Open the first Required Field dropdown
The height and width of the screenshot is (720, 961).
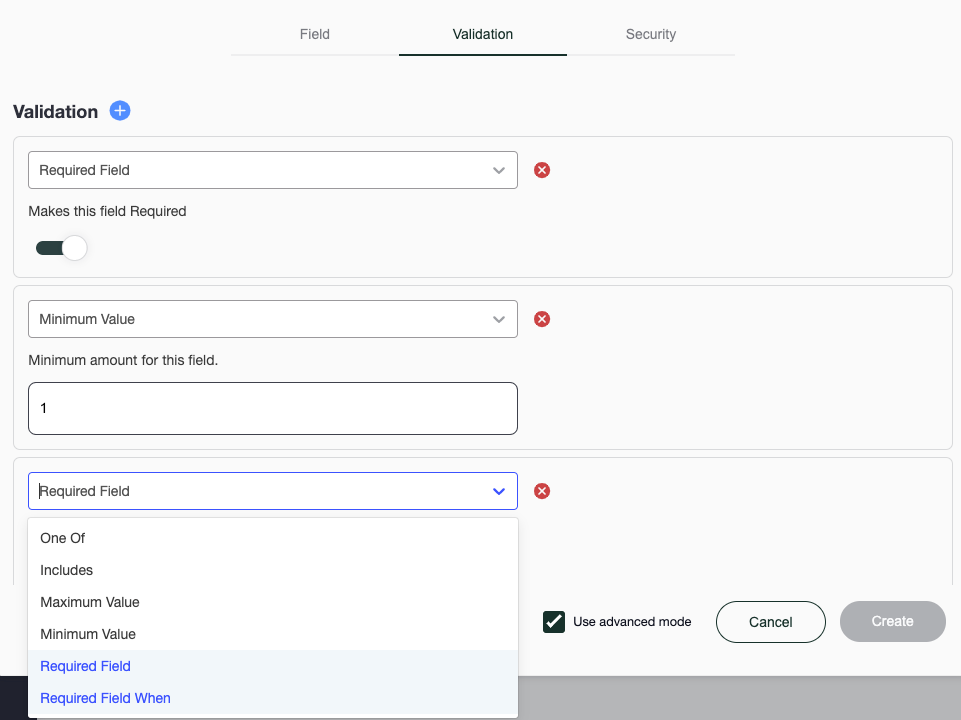(x=273, y=170)
